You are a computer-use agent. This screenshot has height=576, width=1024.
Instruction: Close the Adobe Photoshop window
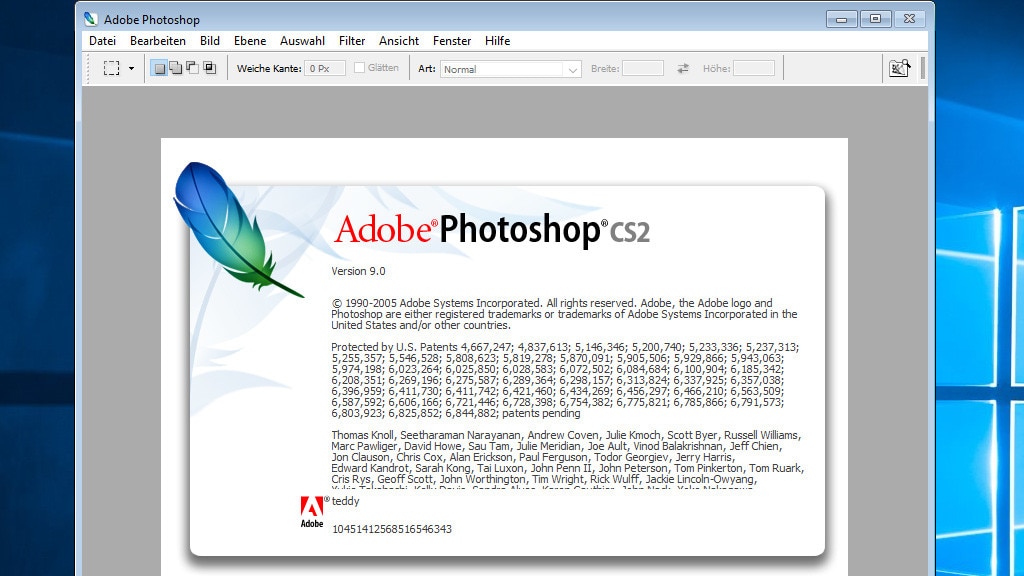[x=909, y=19]
